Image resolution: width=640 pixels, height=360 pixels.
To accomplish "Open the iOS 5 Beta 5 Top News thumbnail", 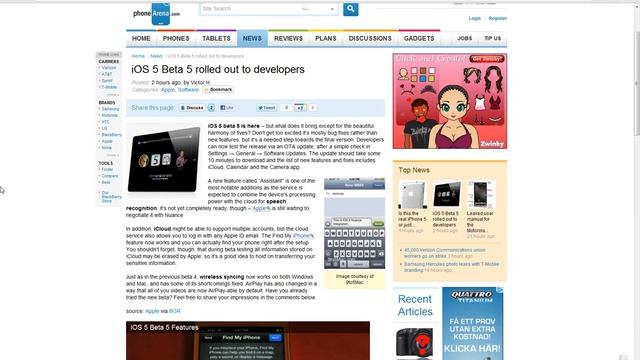I will [x=447, y=194].
